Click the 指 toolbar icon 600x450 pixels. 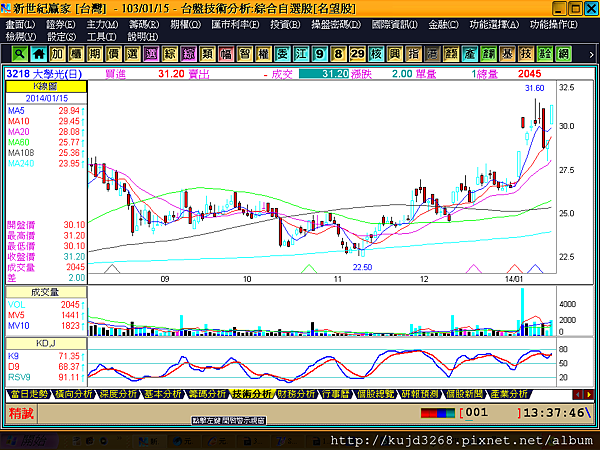pos(413,54)
